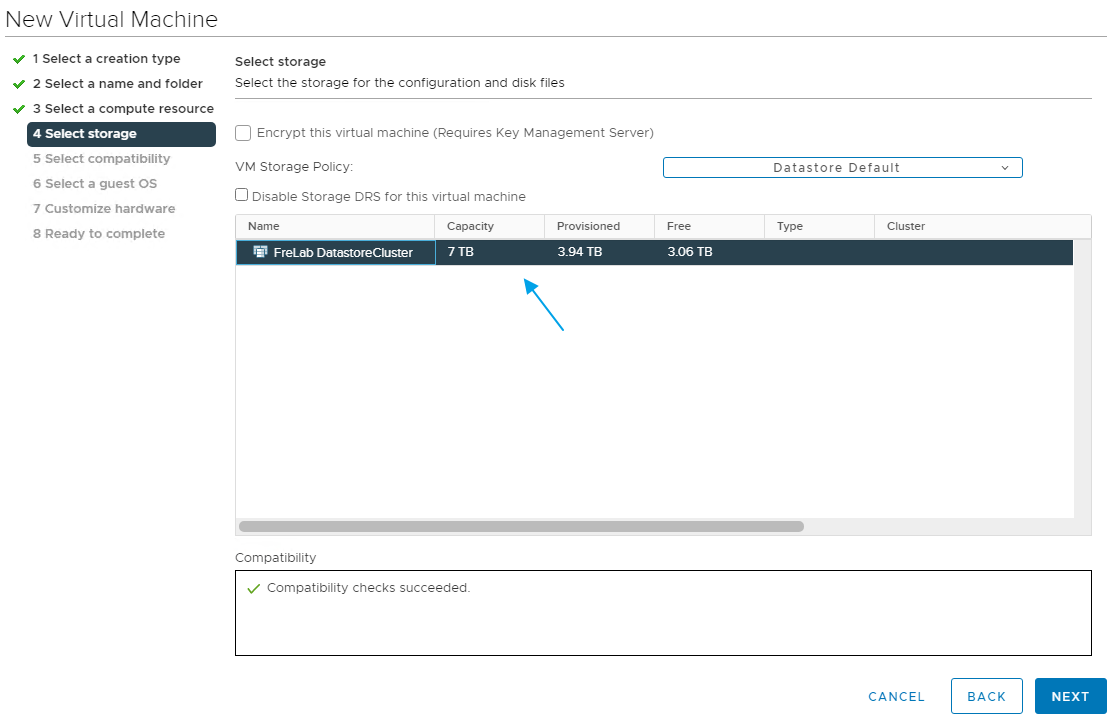Open the VM Storage Policy dropdown
The image size is (1117, 722).
point(842,168)
